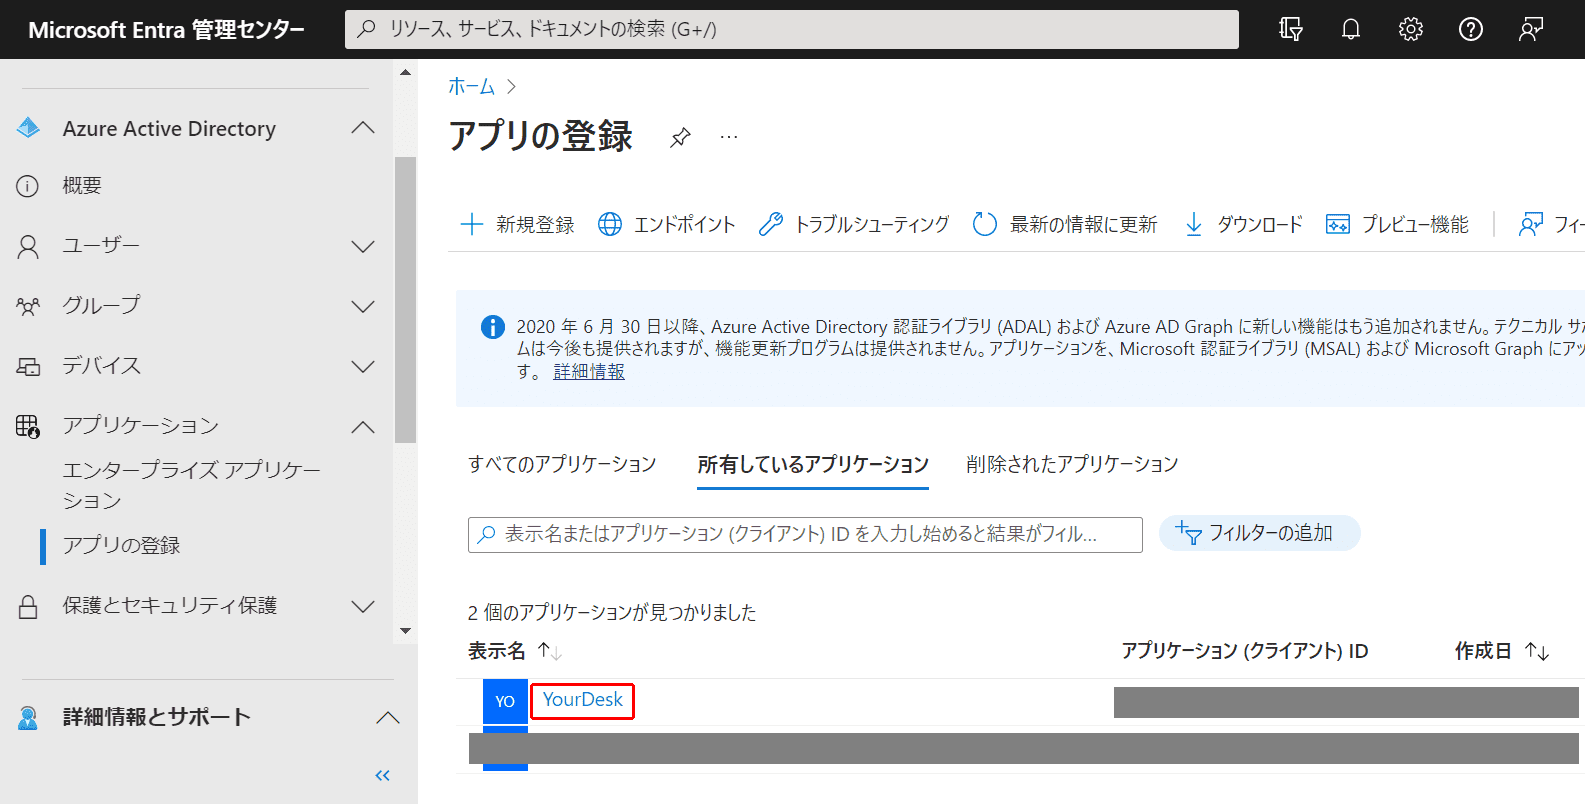
Task: Sort by 表示名 column arrows
Action: tap(550, 651)
